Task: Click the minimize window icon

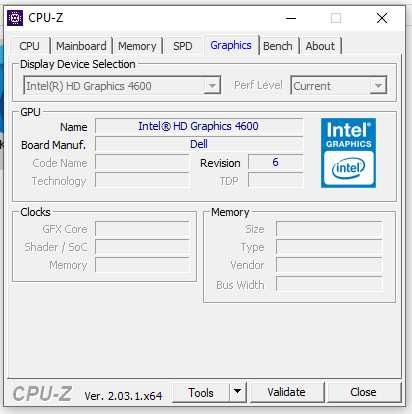Action: pos(291,18)
